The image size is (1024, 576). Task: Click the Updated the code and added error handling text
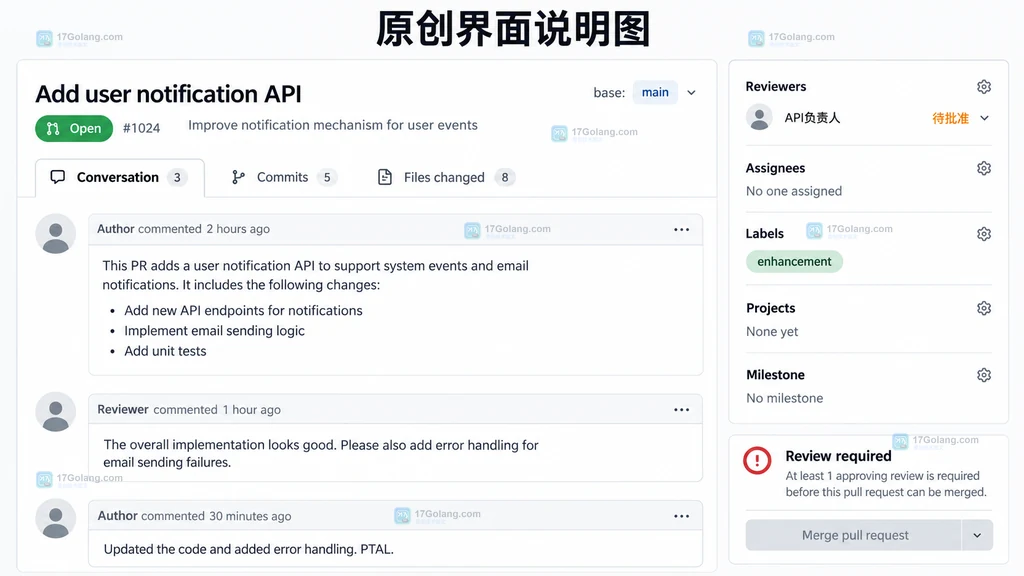pyautogui.click(x=248, y=549)
